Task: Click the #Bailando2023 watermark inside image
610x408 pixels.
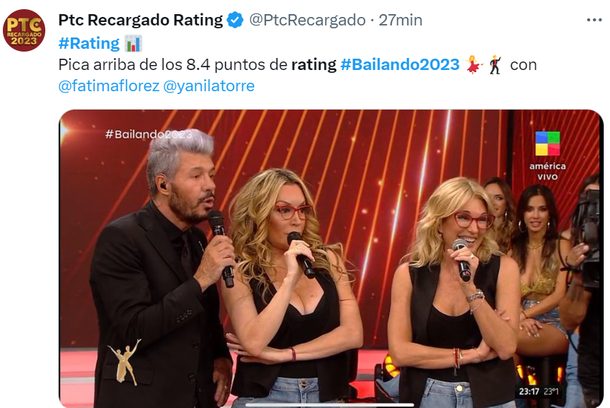Action: coord(149,135)
